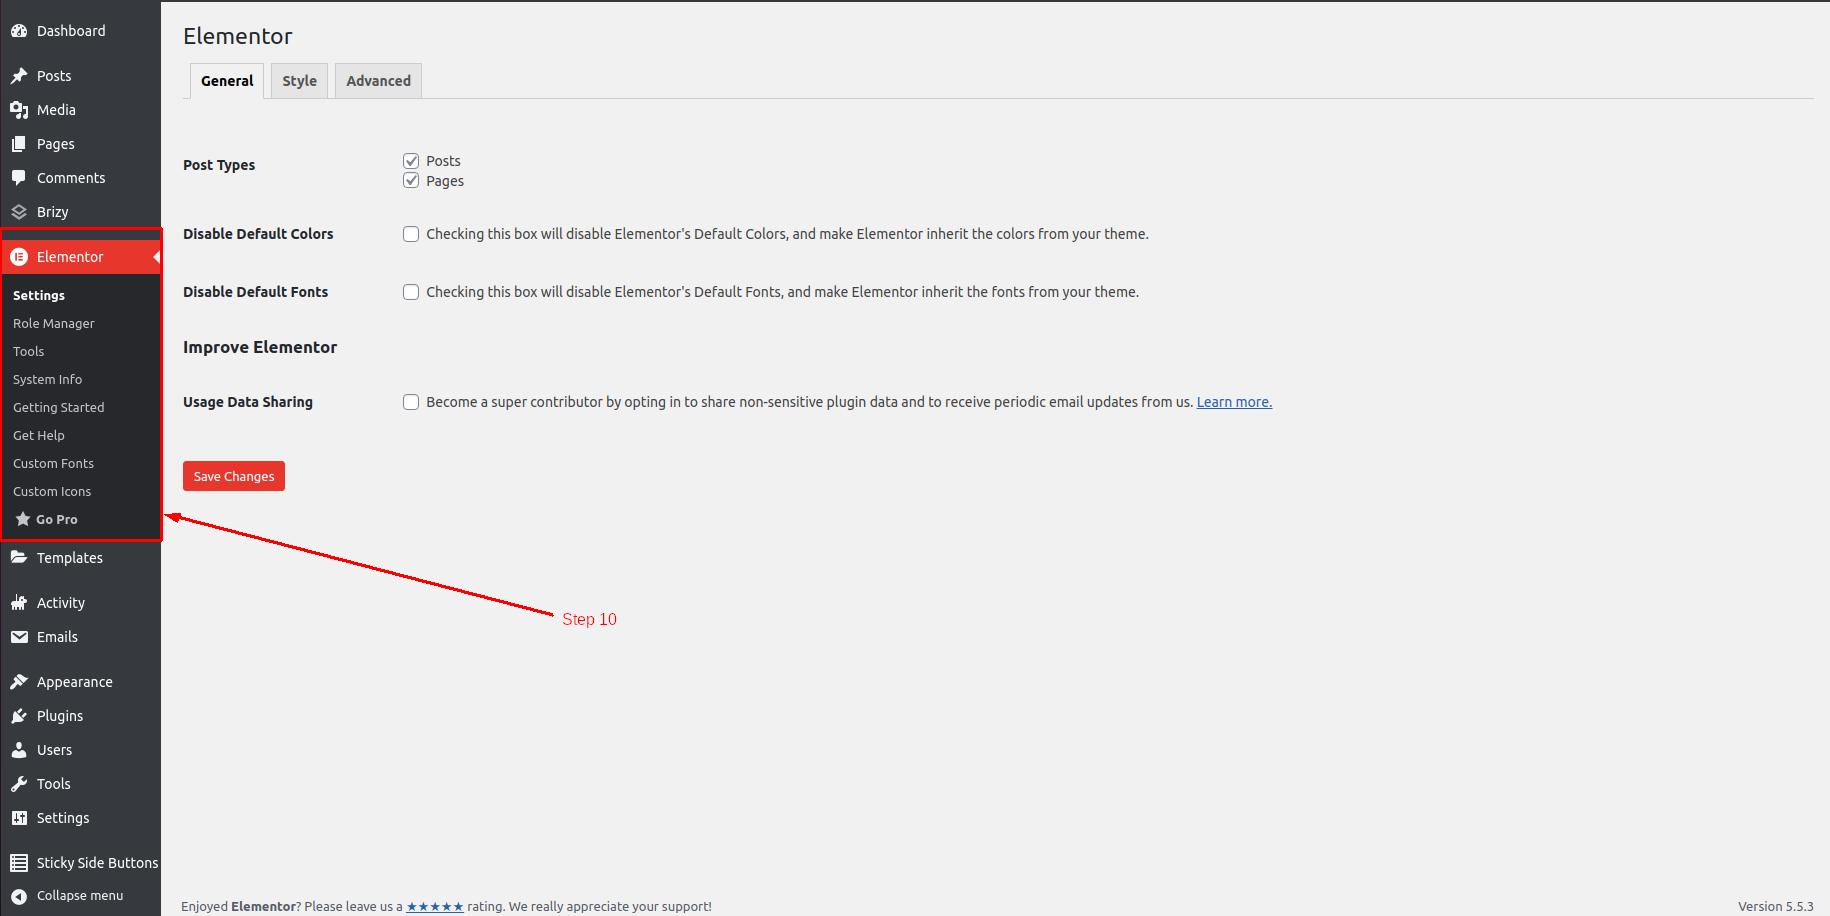
Task: Open Custom Fonts submenu item
Action: (x=54, y=463)
